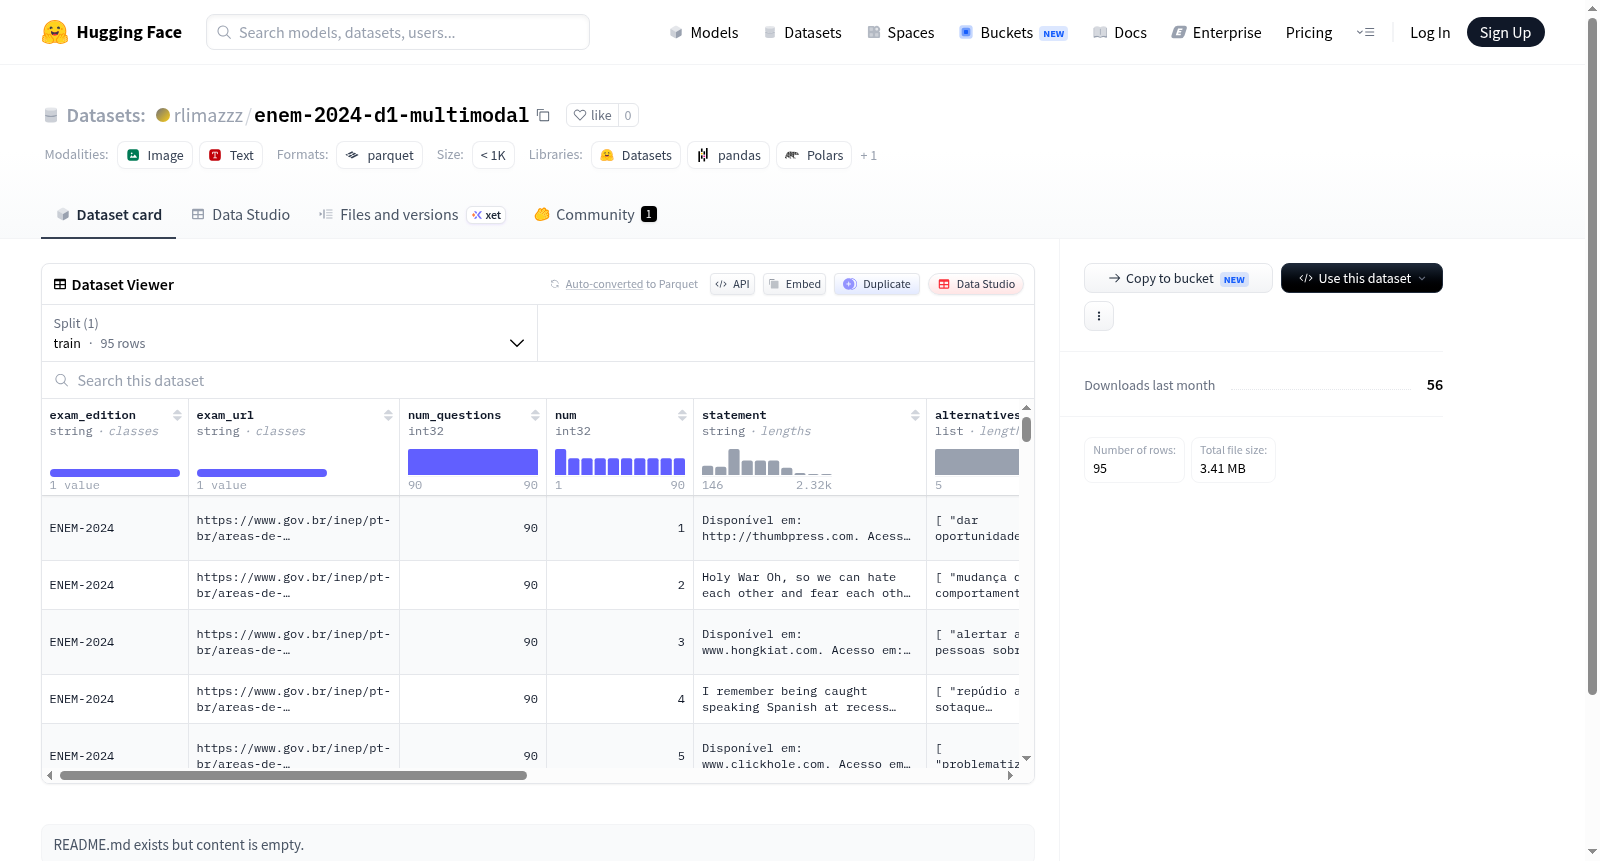Select the pandas library tag
This screenshot has height=861, width=1600.
click(728, 155)
